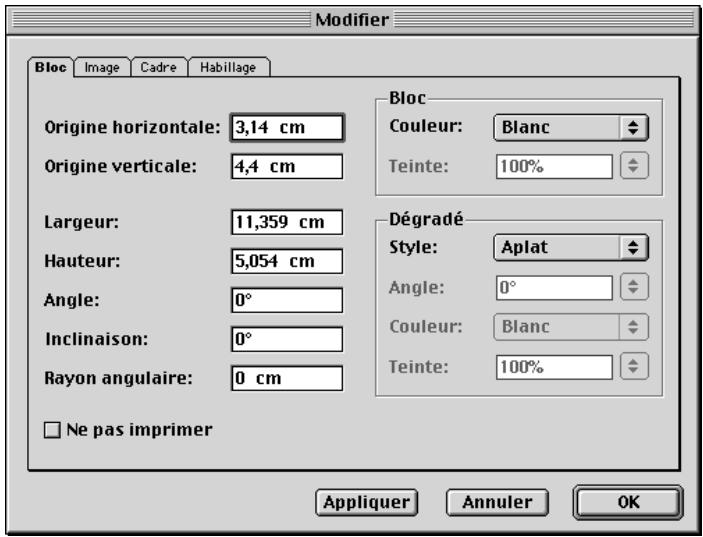Click the Dégradé Angle field
Image resolution: width=703 pixels, height=537 pixels.
pyautogui.click(x=554, y=287)
